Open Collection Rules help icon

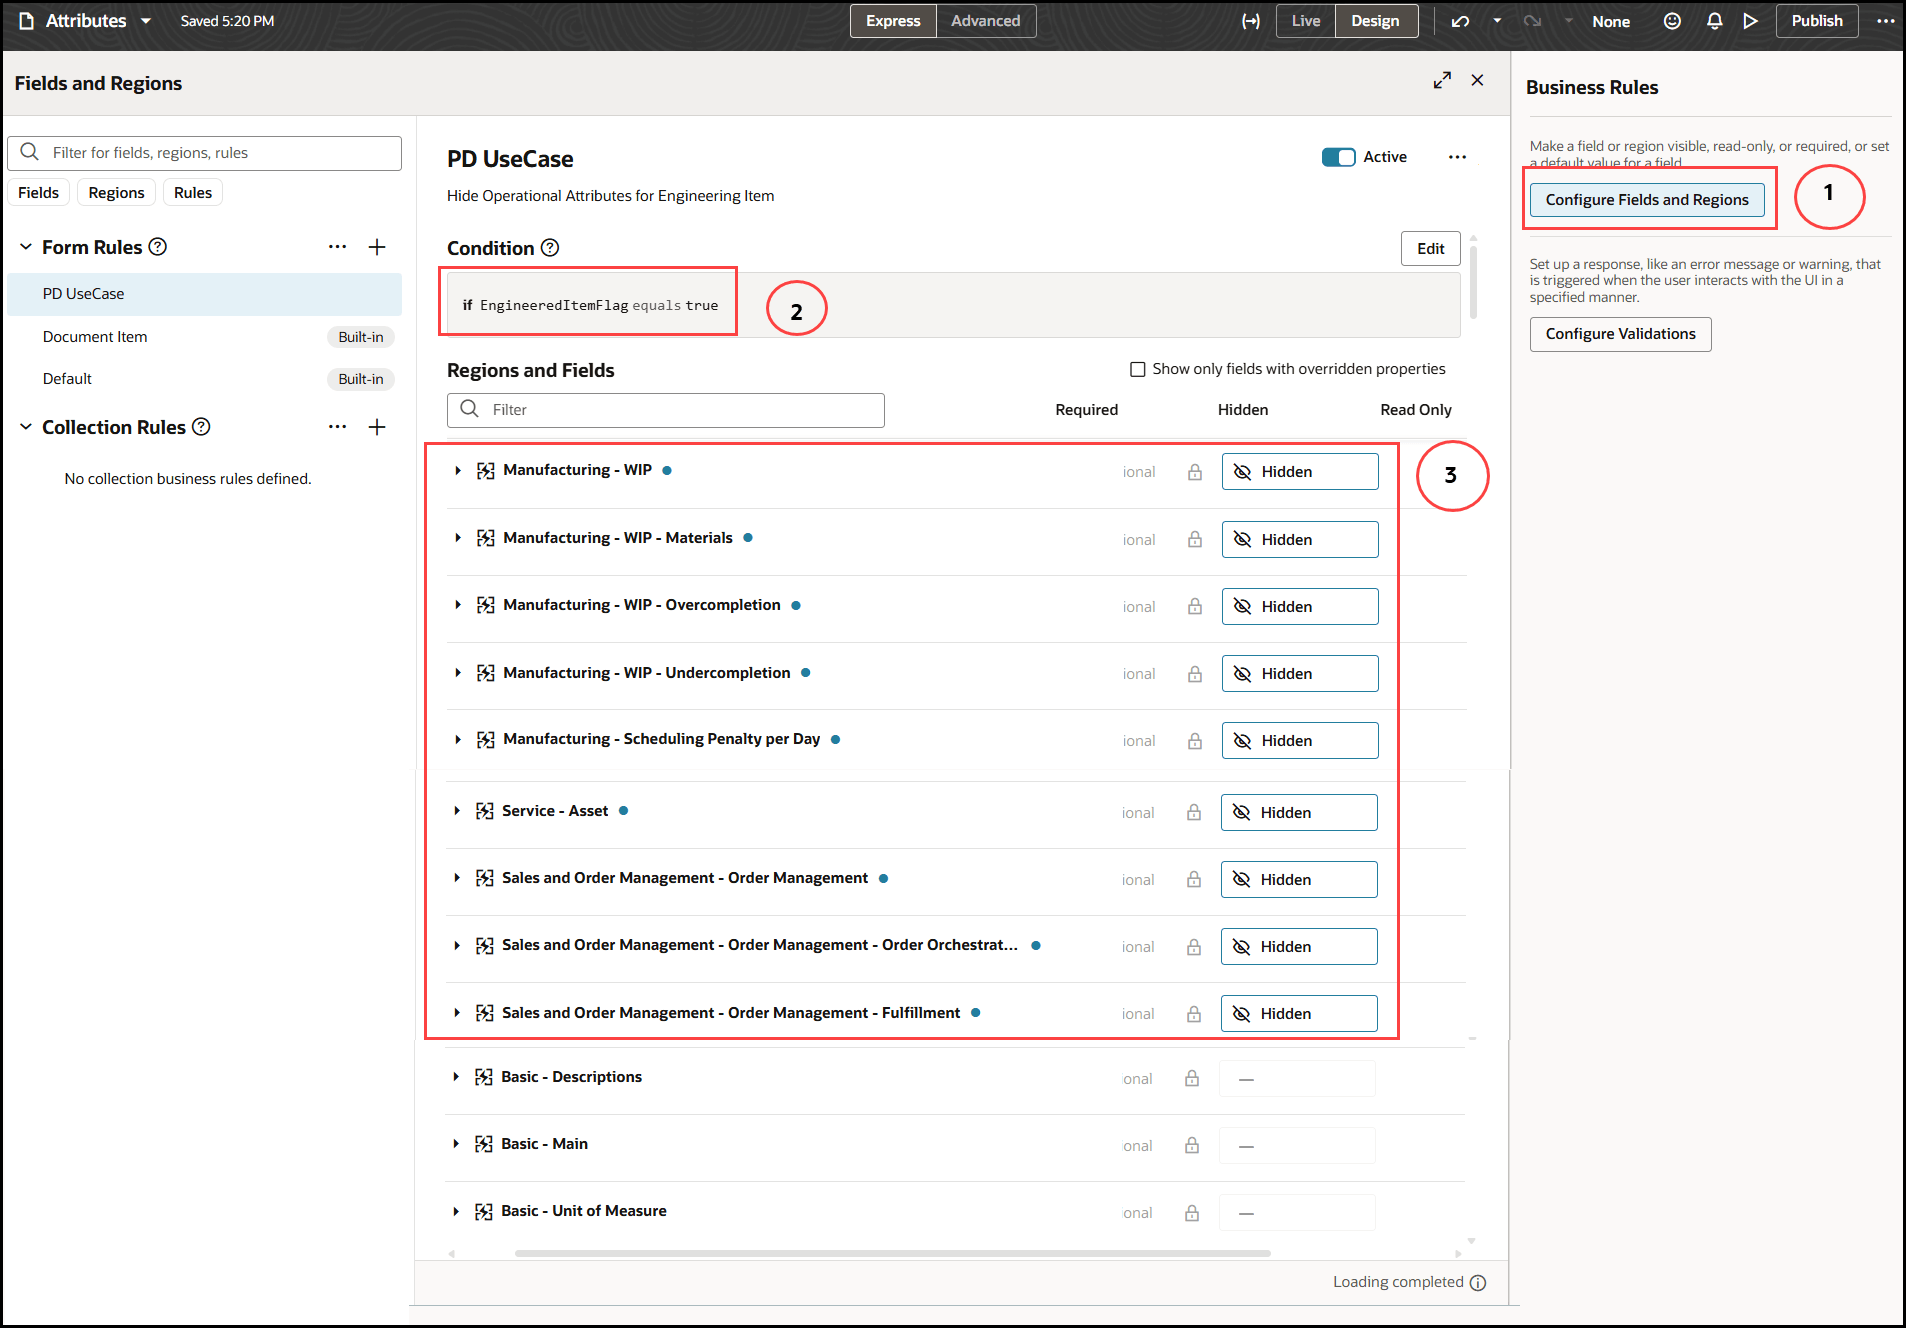[201, 427]
